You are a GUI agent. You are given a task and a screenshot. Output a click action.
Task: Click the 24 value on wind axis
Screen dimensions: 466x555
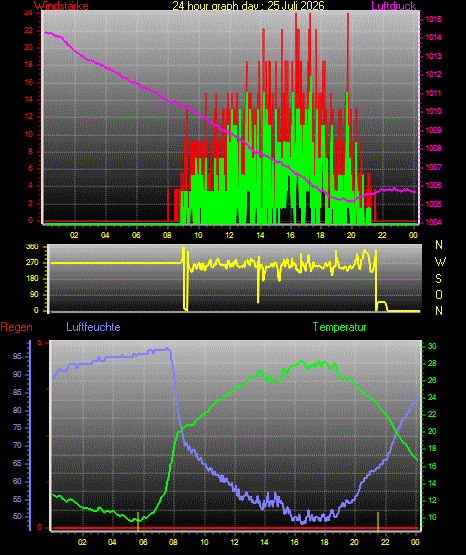[28, 13]
